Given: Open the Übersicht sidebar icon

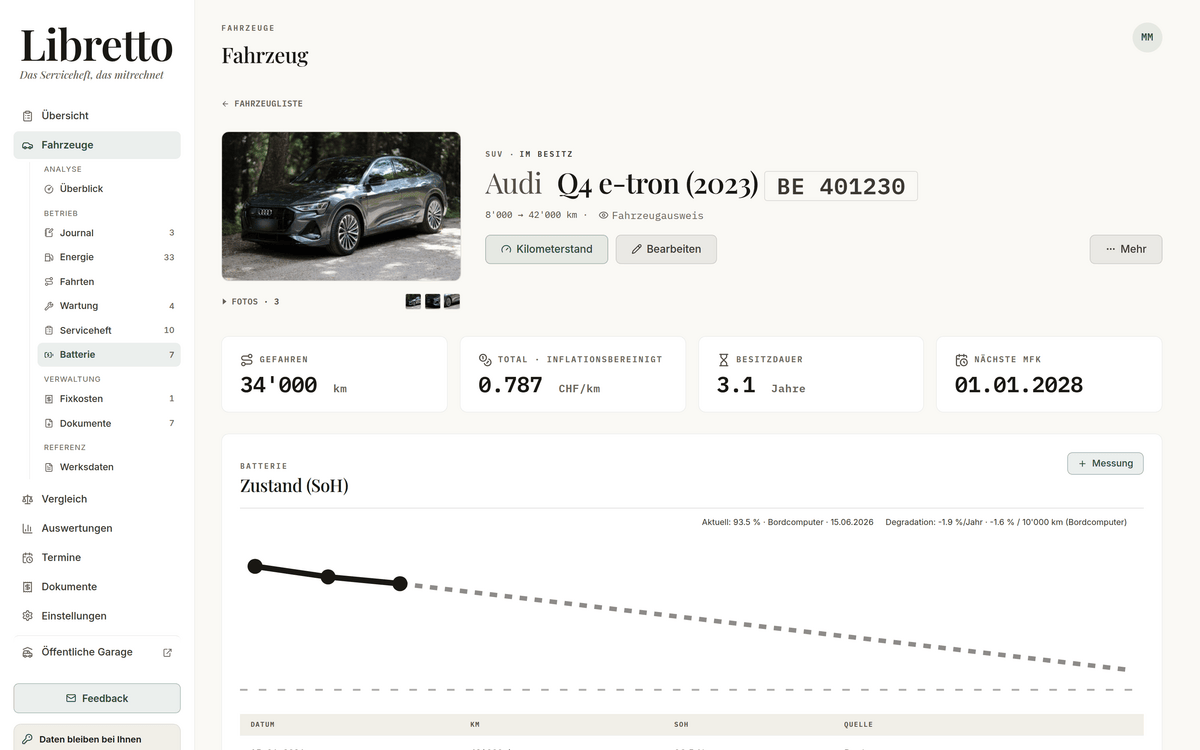Looking at the screenshot, I should coord(27,116).
